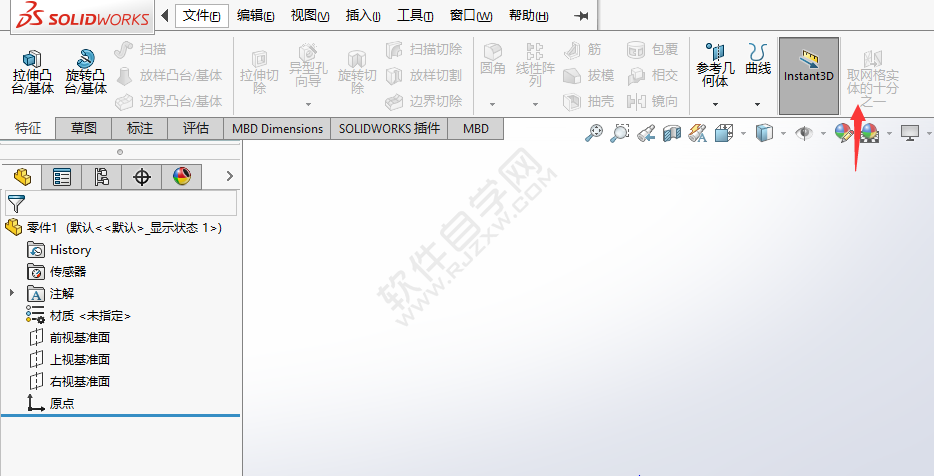Screen dimensions: 934x476
Task: Open the 窗口(W) menu
Action: (x=471, y=15)
